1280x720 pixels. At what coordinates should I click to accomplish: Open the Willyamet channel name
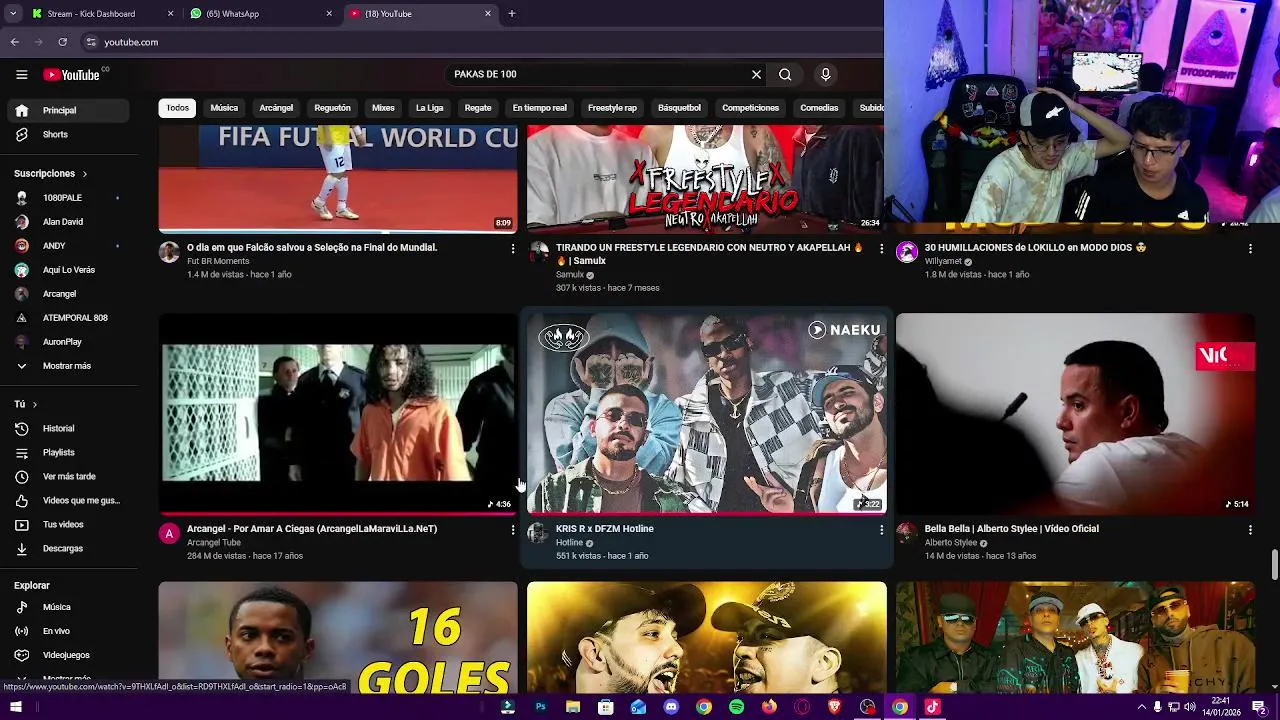pyautogui.click(x=943, y=261)
